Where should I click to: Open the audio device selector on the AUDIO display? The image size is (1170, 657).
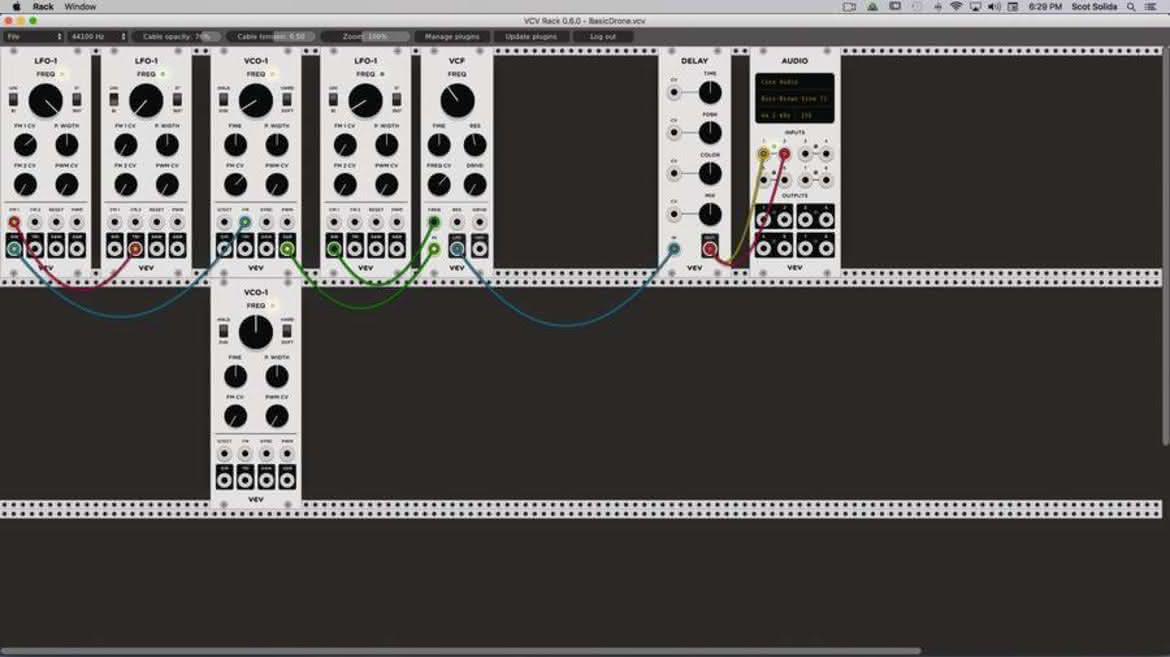(x=795, y=99)
